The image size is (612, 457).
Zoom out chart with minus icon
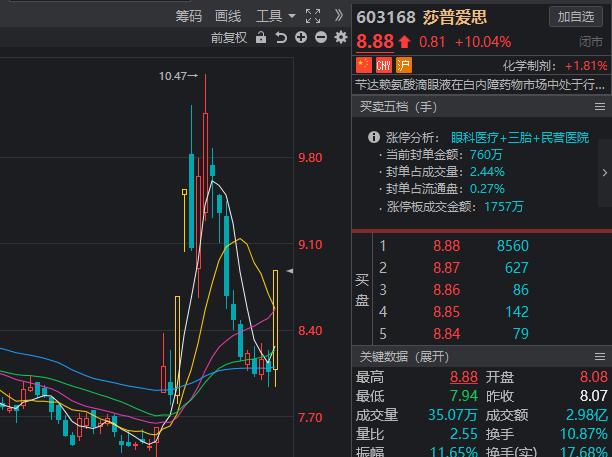321,37
